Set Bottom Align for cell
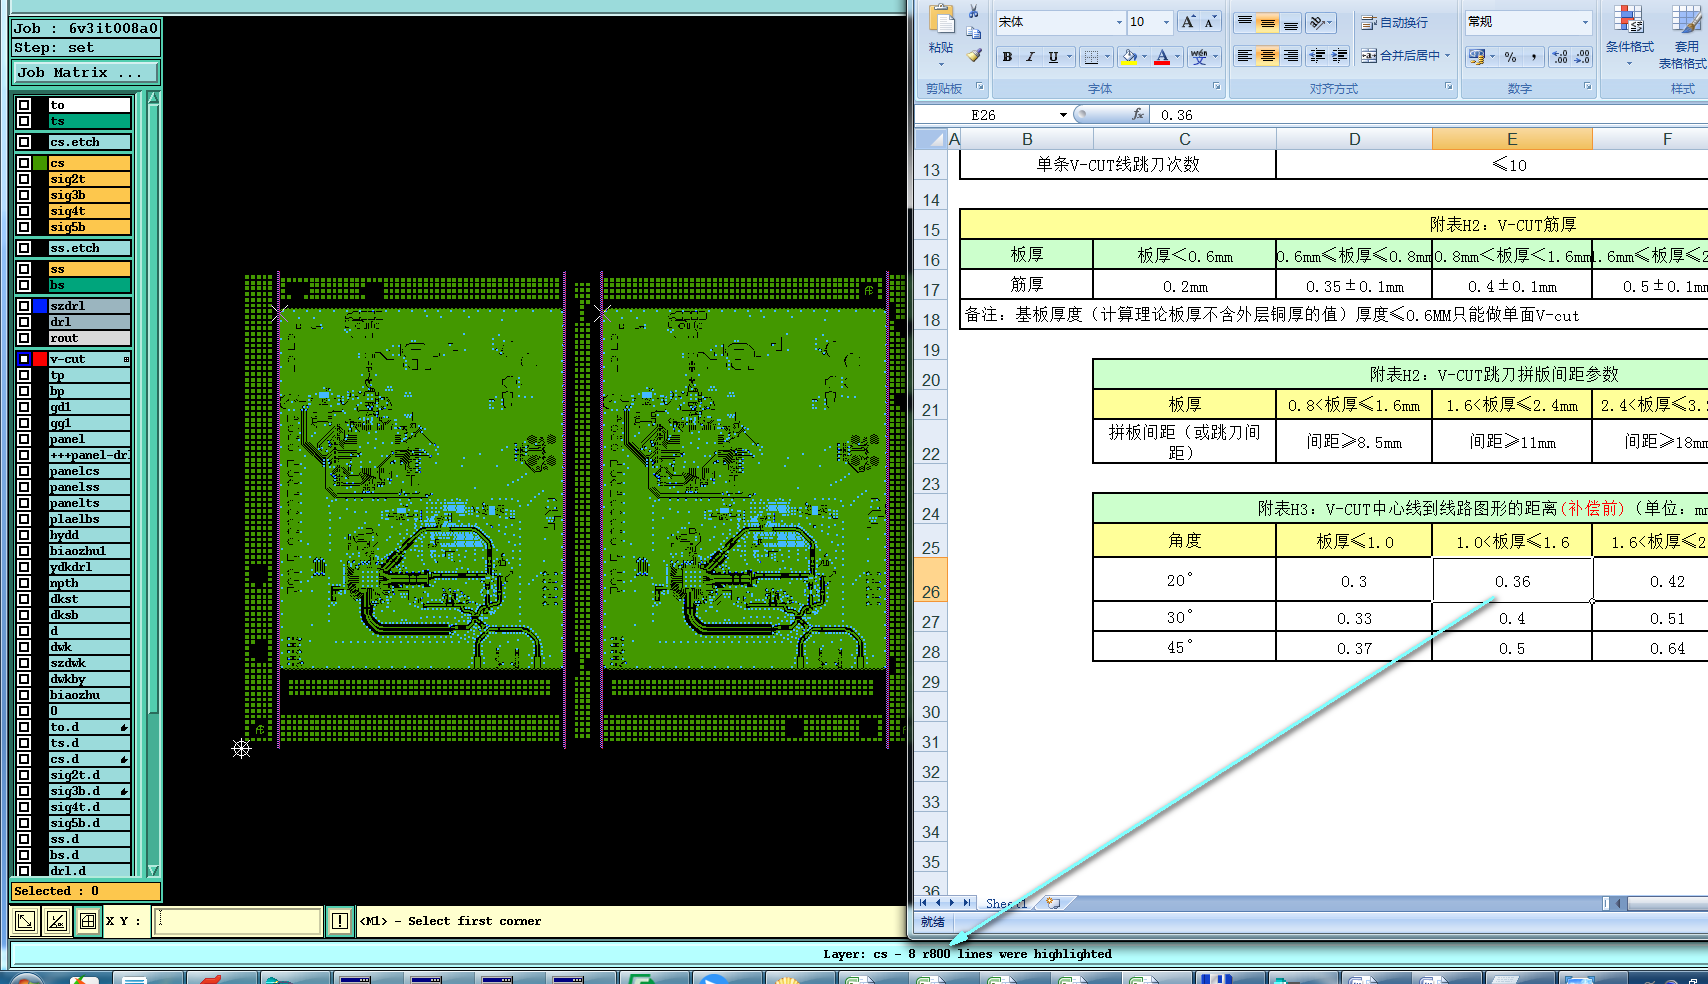The height and width of the screenshot is (984, 1708). [x=1291, y=22]
